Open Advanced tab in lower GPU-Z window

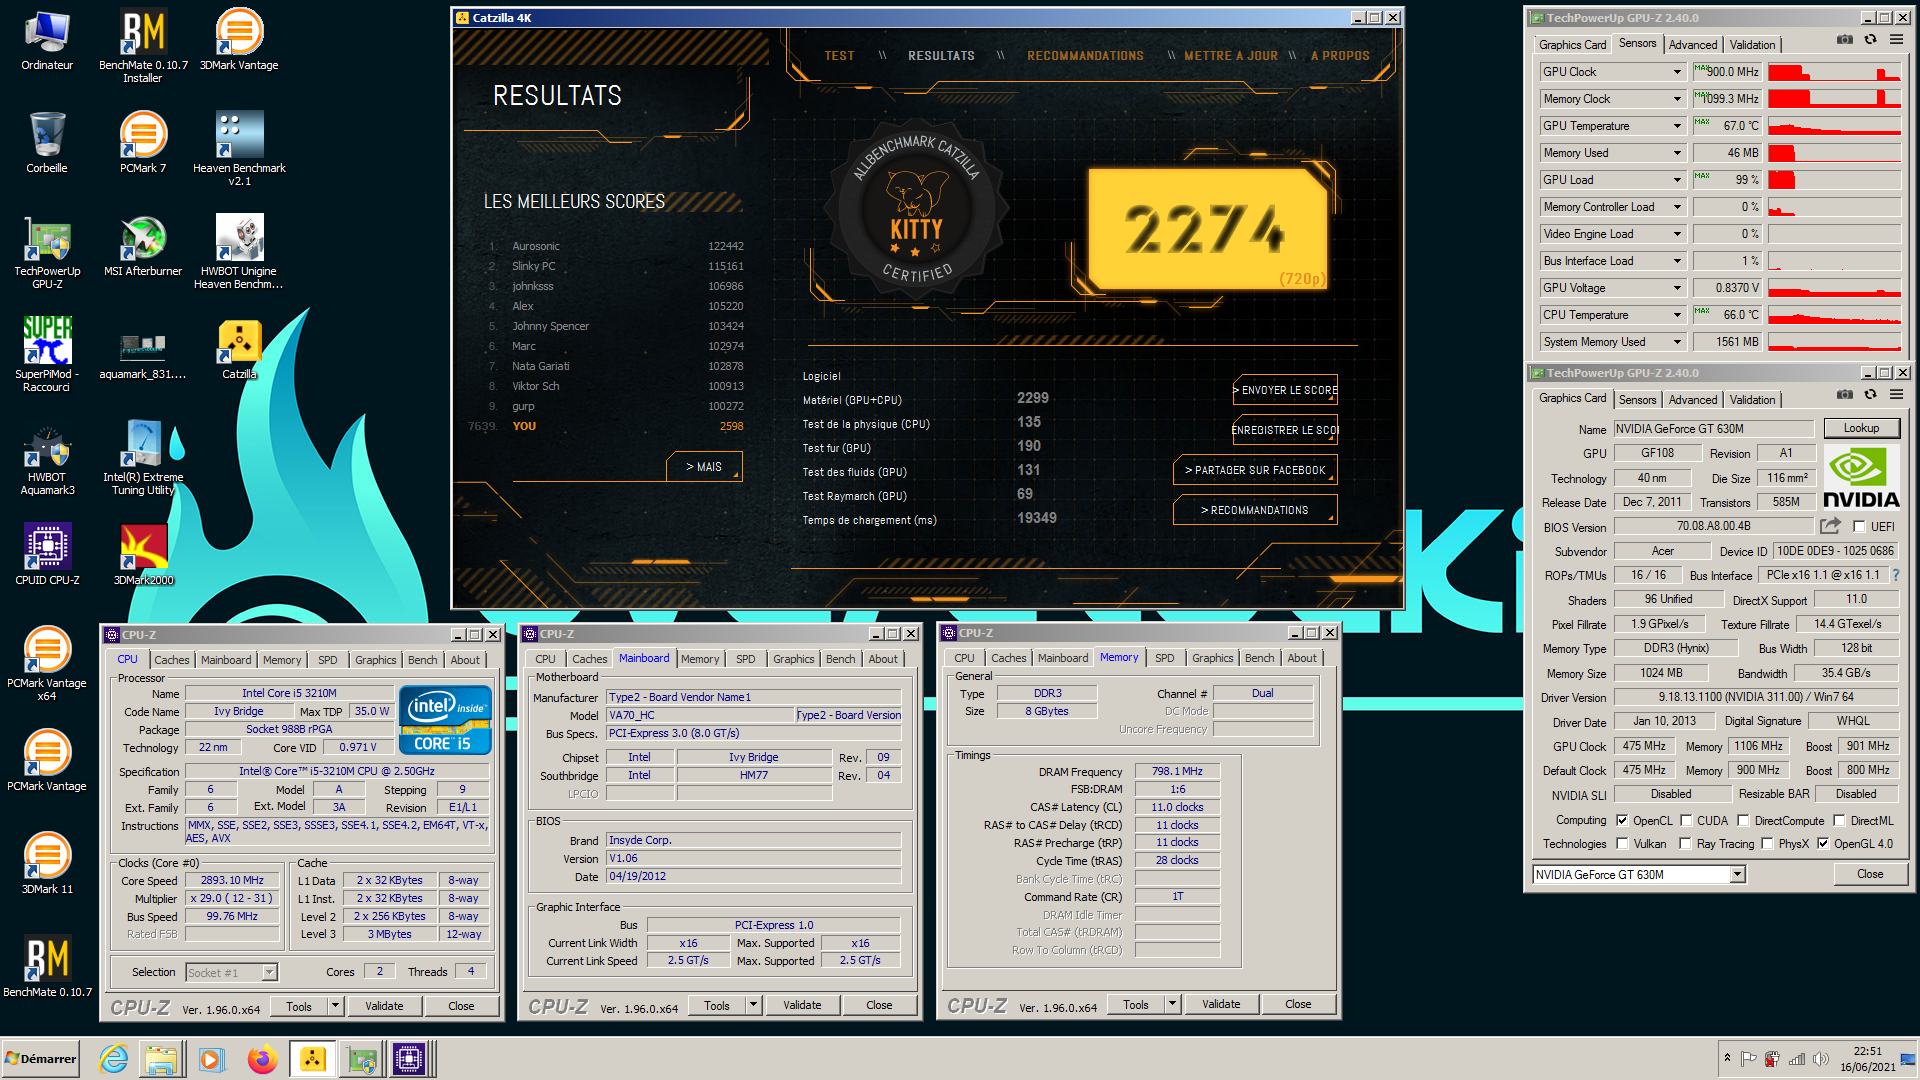1692,400
